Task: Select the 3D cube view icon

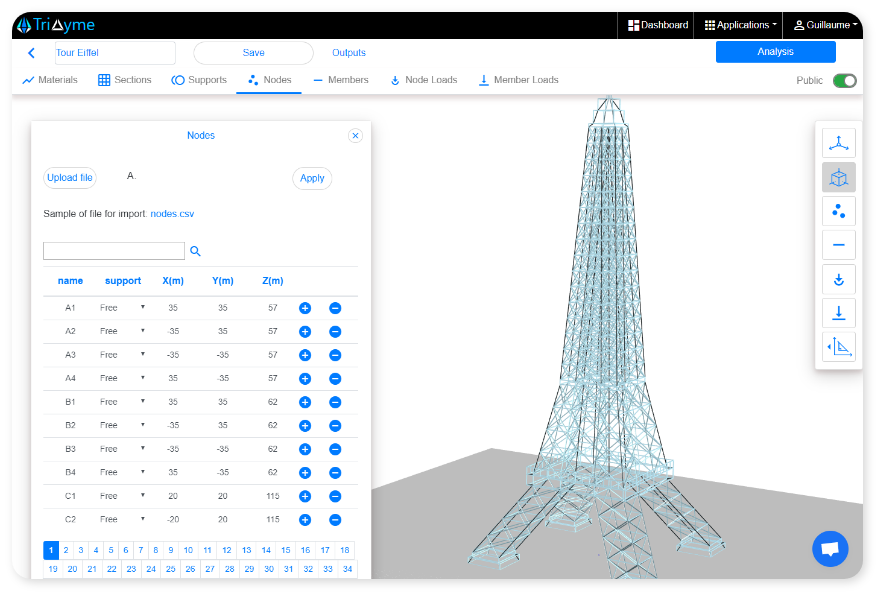Action: pos(838,178)
